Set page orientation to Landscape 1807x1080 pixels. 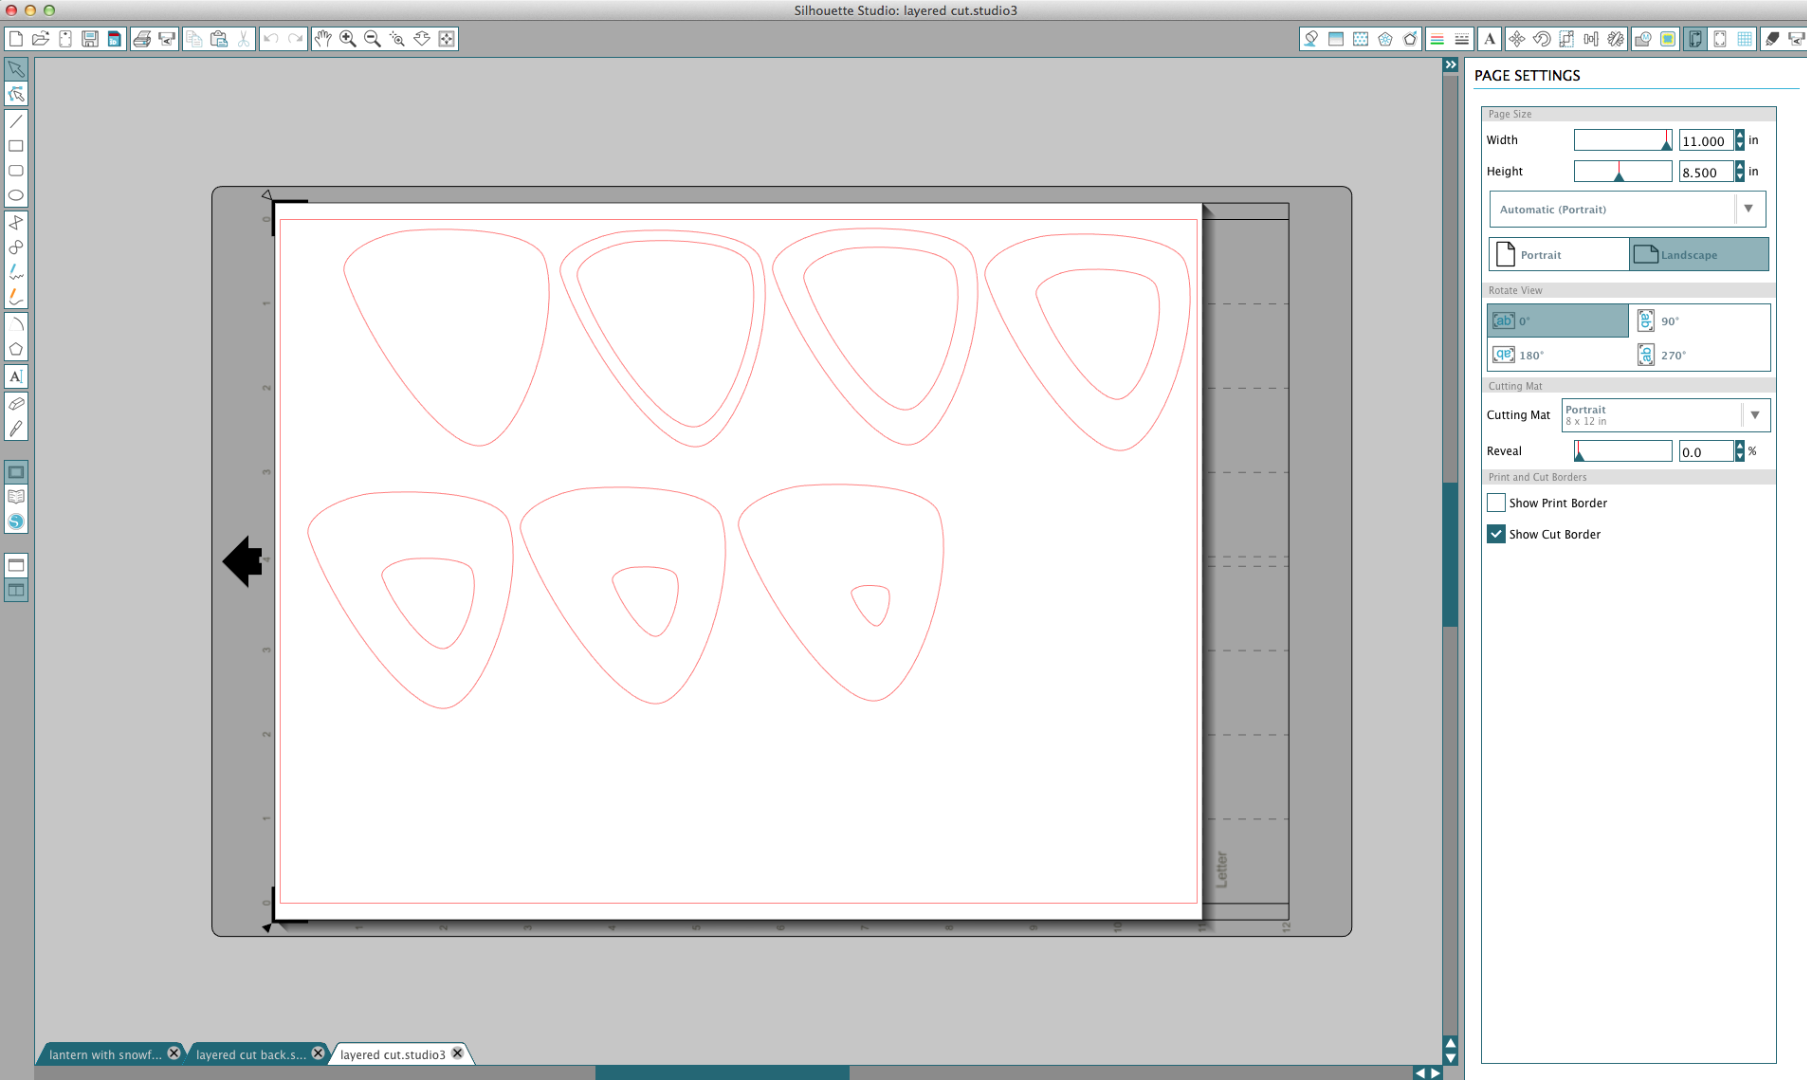coord(1699,255)
